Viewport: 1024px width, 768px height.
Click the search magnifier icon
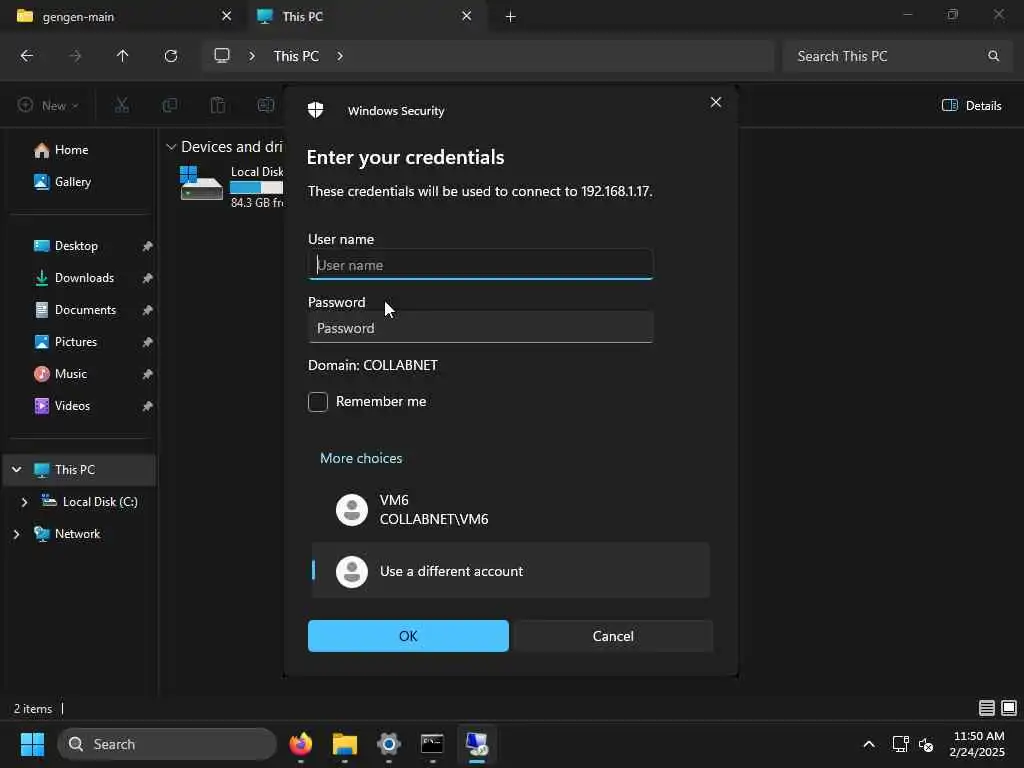click(993, 56)
